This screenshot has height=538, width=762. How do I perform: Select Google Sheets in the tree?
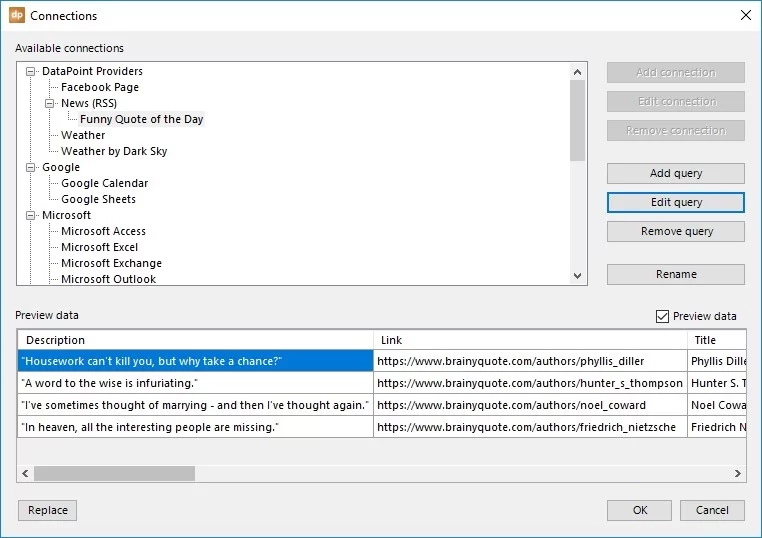click(98, 199)
